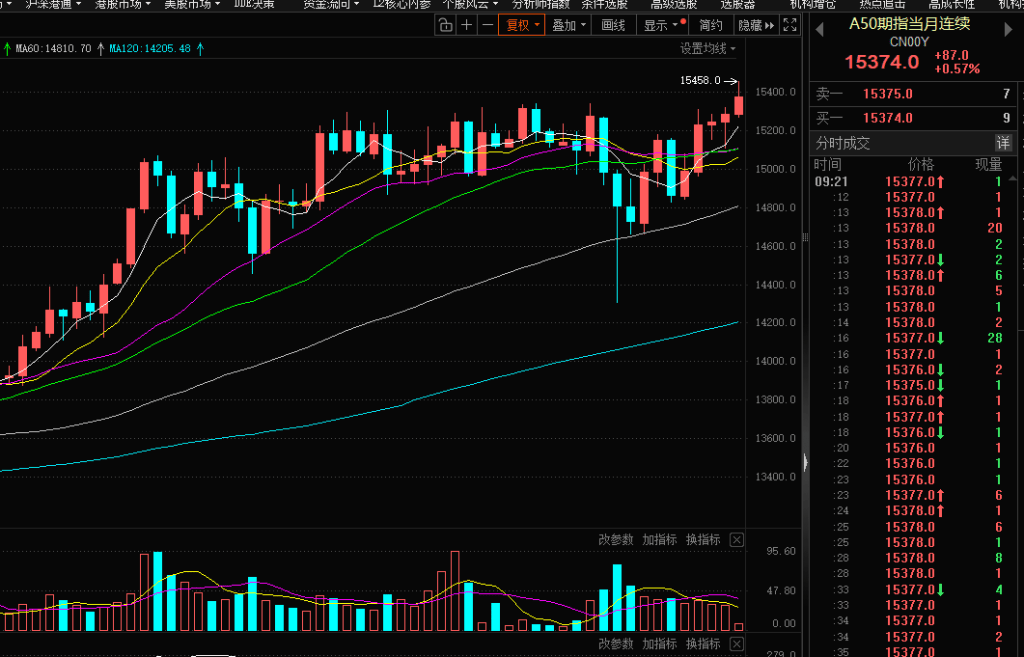The height and width of the screenshot is (657, 1024).
Task: Enable the 画线 drawing tool
Action: pos(614,26)
